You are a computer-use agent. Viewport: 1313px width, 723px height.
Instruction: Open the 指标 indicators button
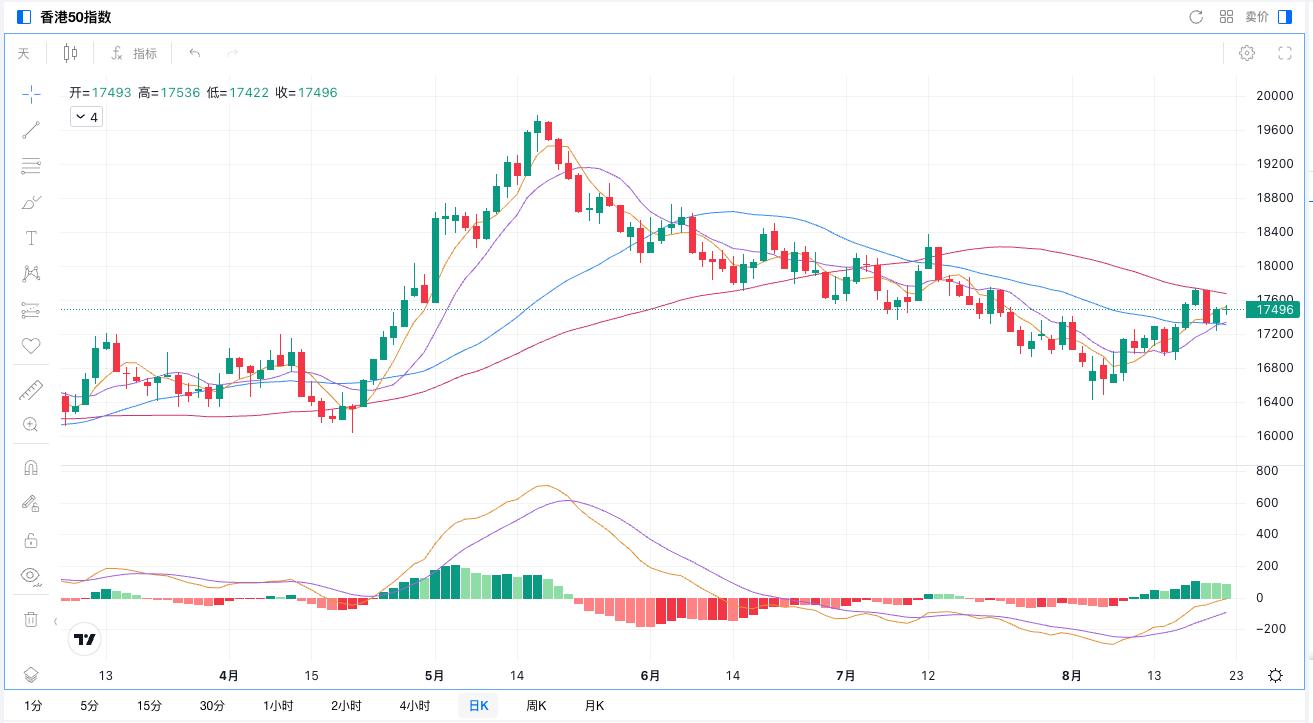pyautogui.click(x=134, y=54)
